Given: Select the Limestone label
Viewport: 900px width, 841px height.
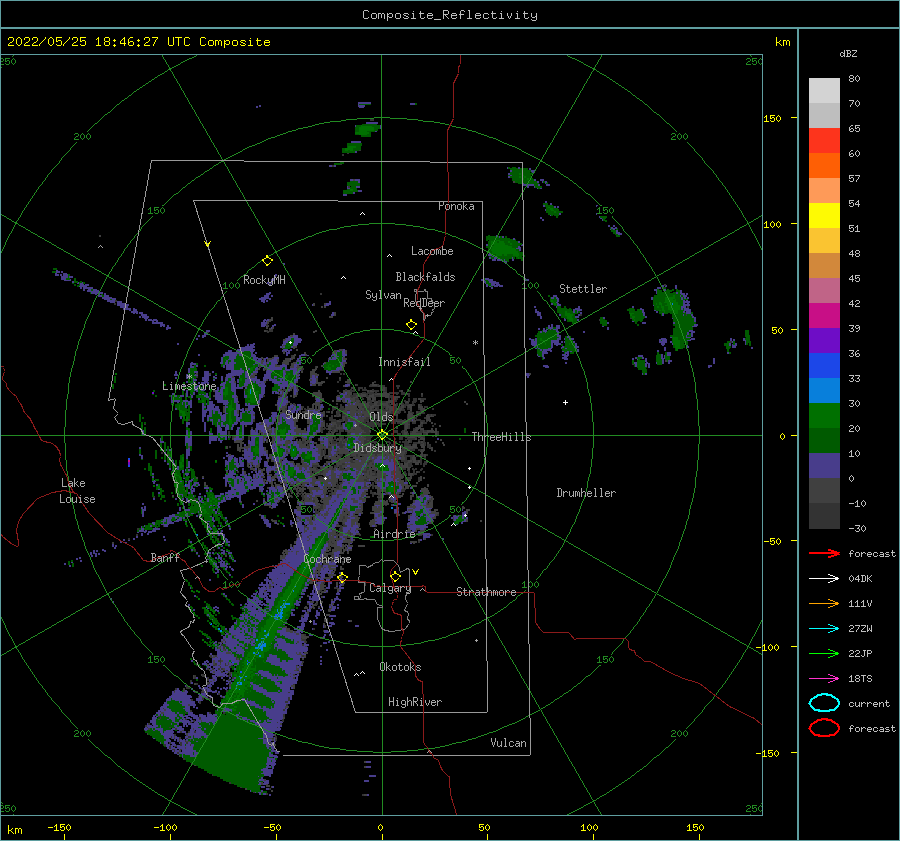Looking at the screenshot, I should pyautogui.click(x=189, y=386).
